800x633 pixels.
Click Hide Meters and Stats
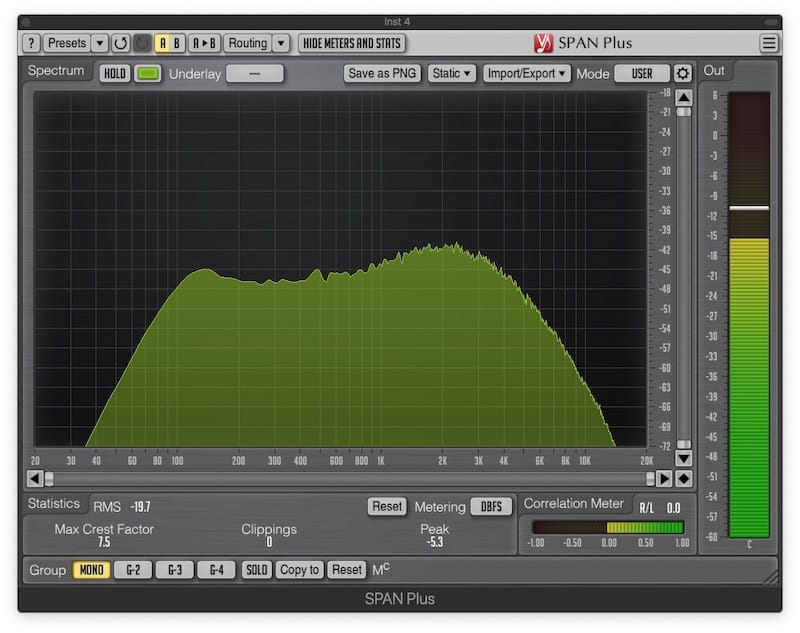pos(352,43)
